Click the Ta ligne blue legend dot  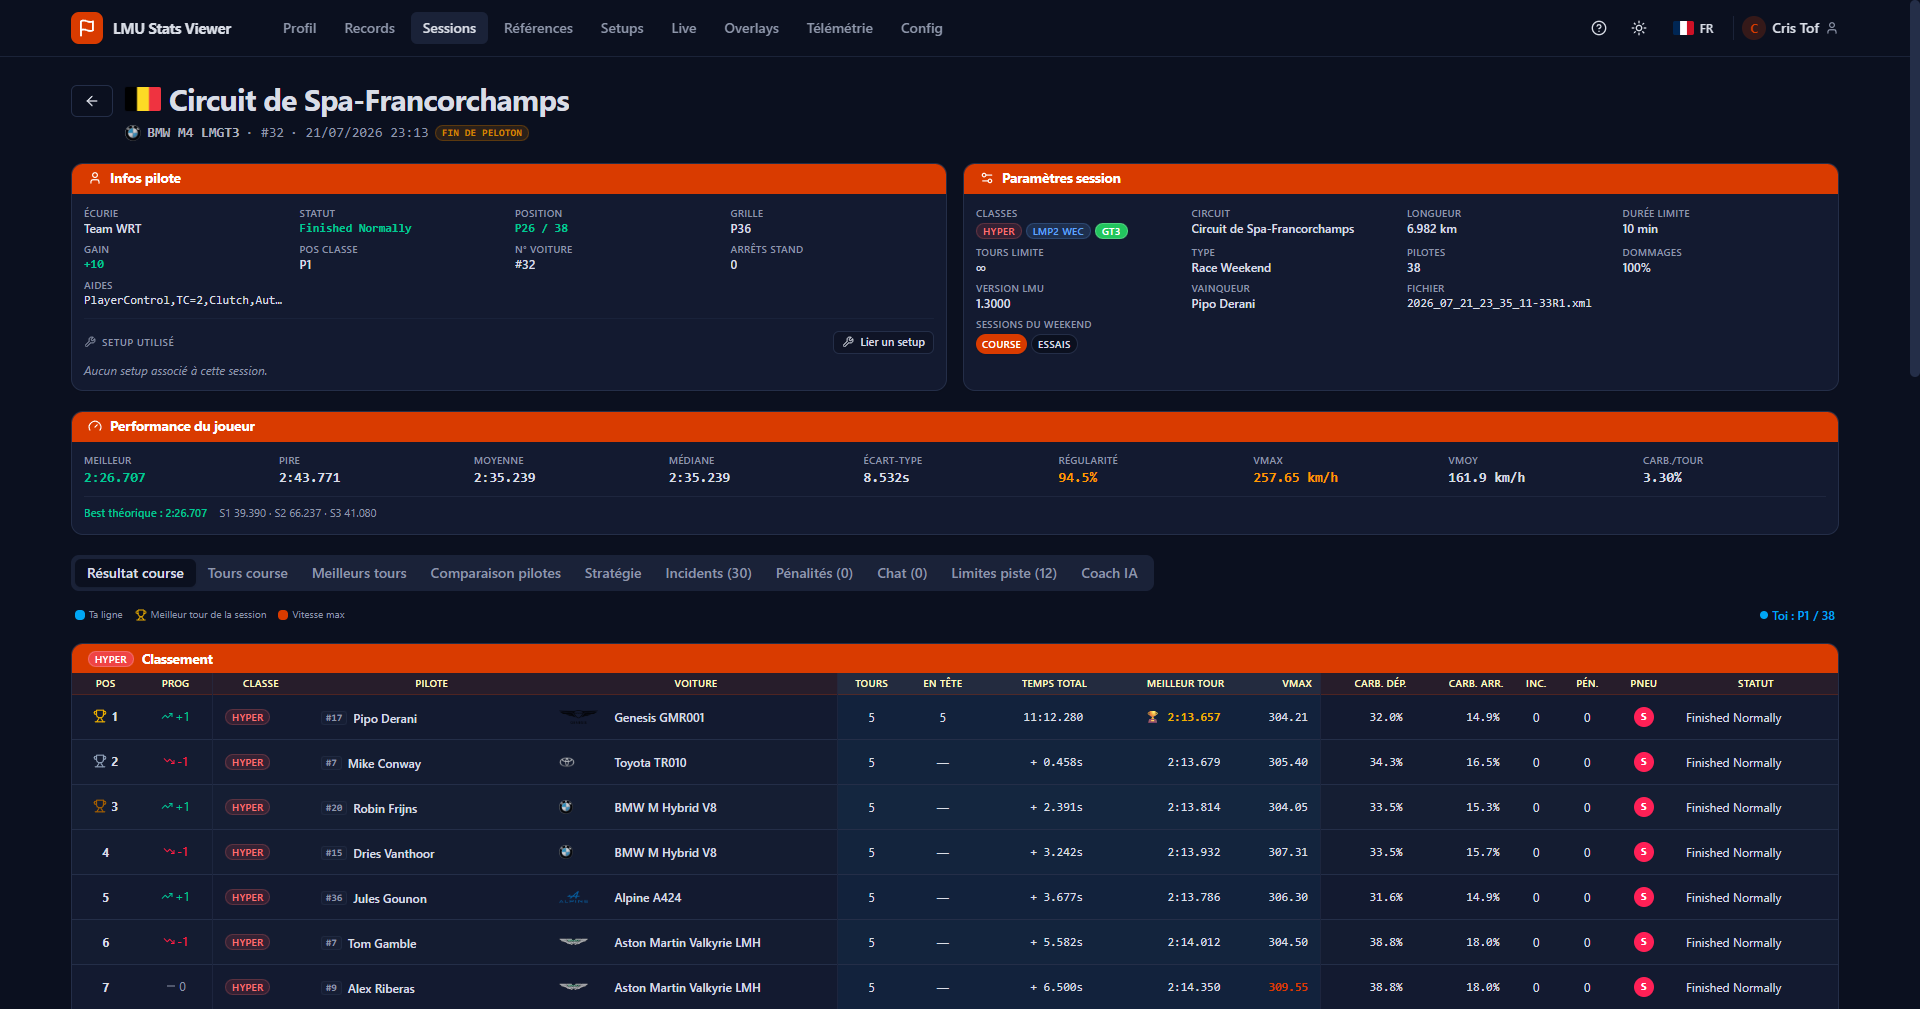80,615
